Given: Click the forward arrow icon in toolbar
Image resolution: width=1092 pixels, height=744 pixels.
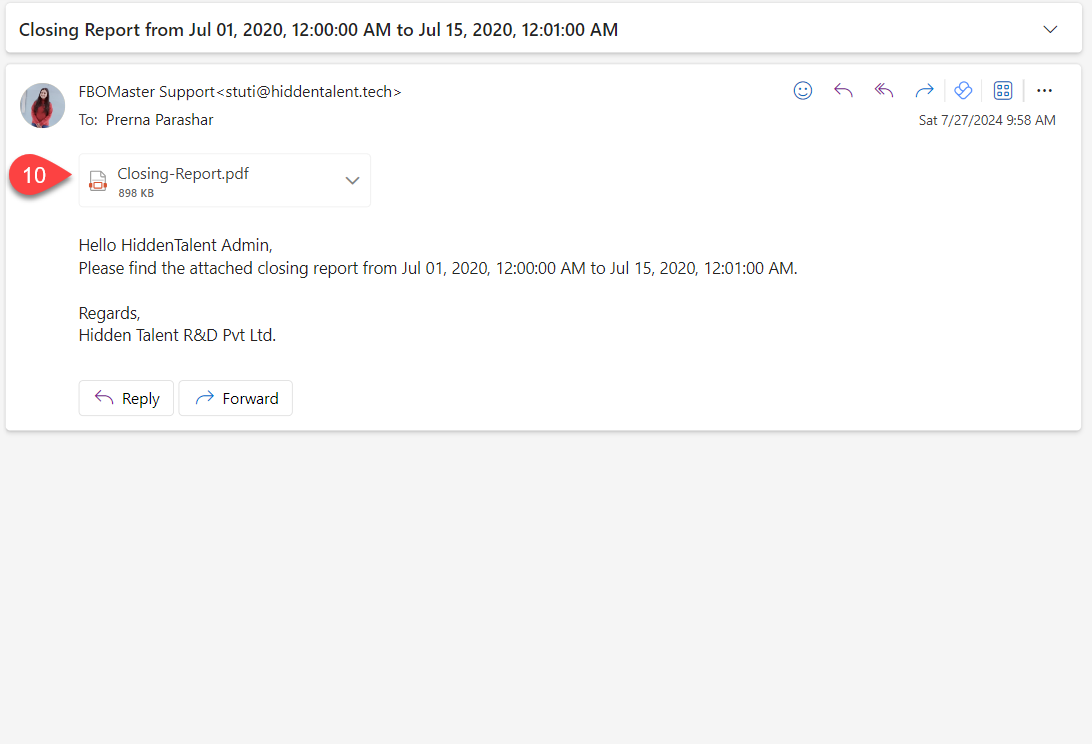Looking at the screenshot, I should 924,91.
